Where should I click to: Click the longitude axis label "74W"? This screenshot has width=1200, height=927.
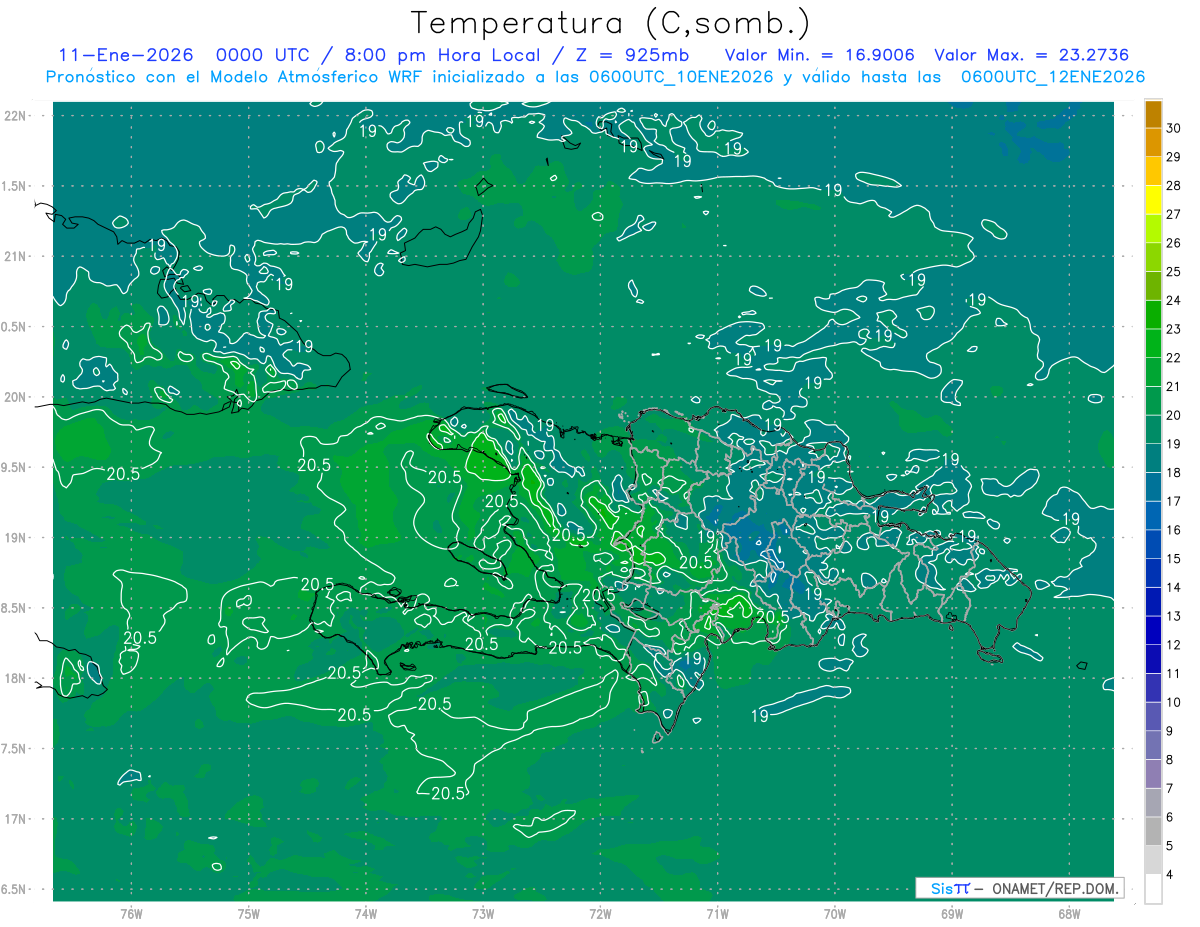click(x=365, y=914)
